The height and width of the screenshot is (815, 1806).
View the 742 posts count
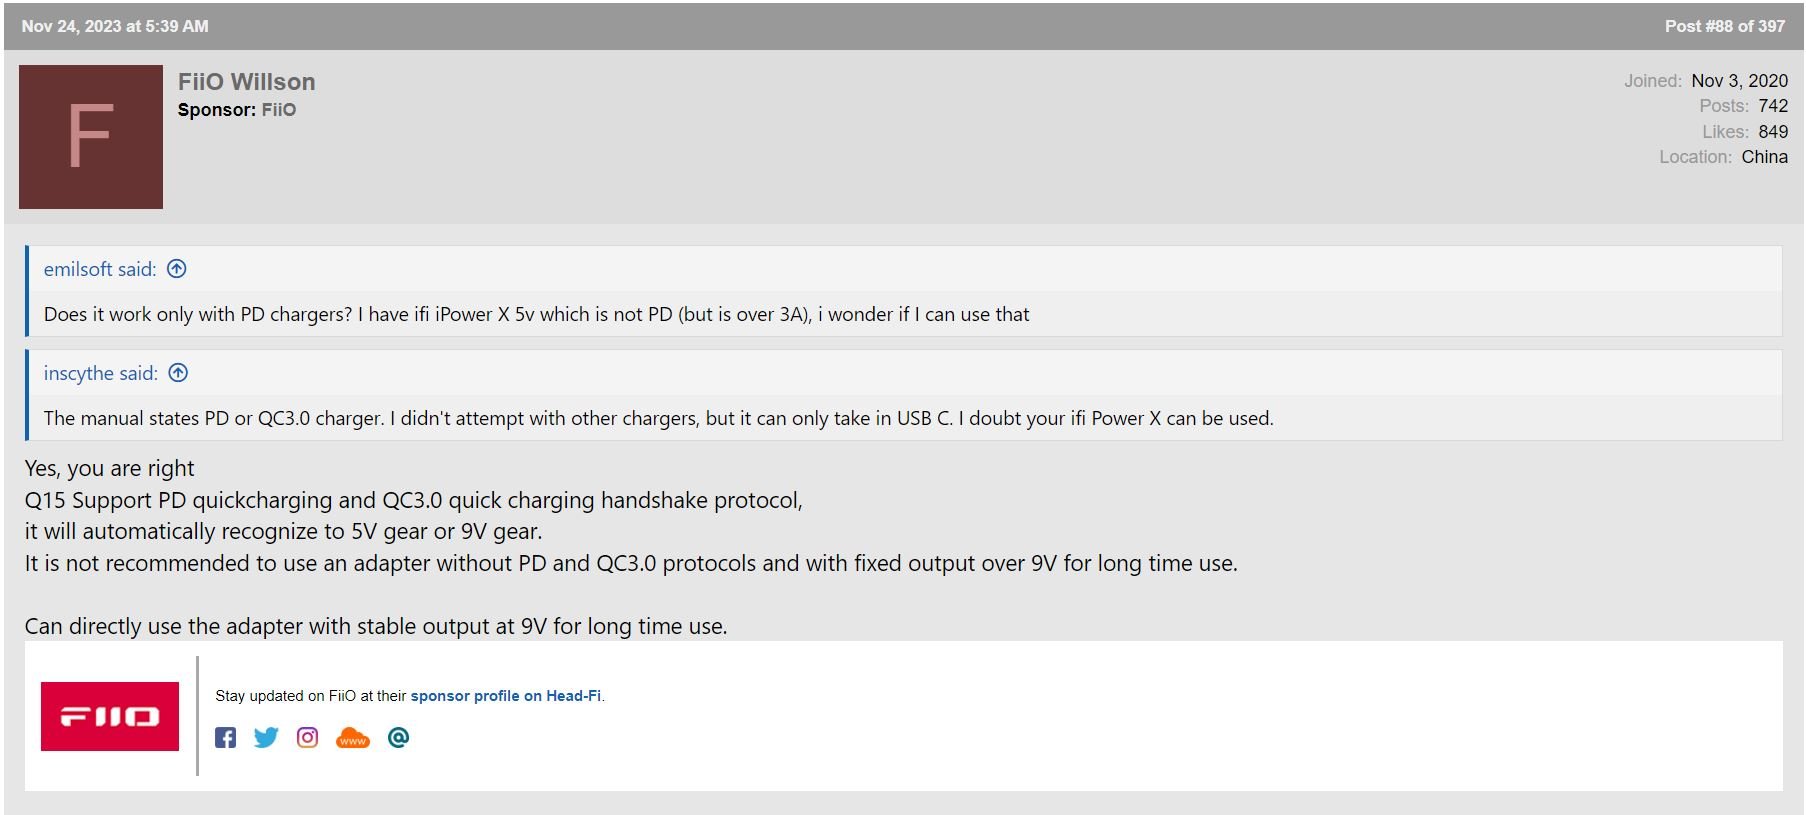(x=1772, y=106)
